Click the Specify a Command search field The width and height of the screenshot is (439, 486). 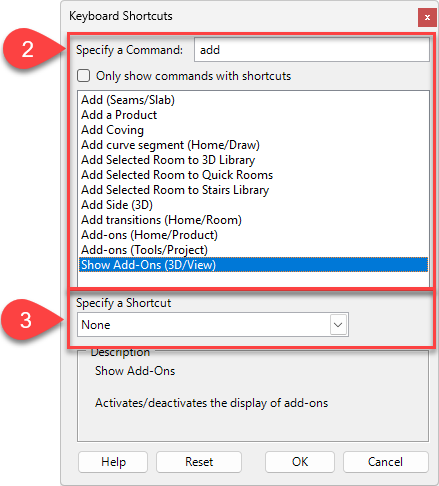[312, 50]
